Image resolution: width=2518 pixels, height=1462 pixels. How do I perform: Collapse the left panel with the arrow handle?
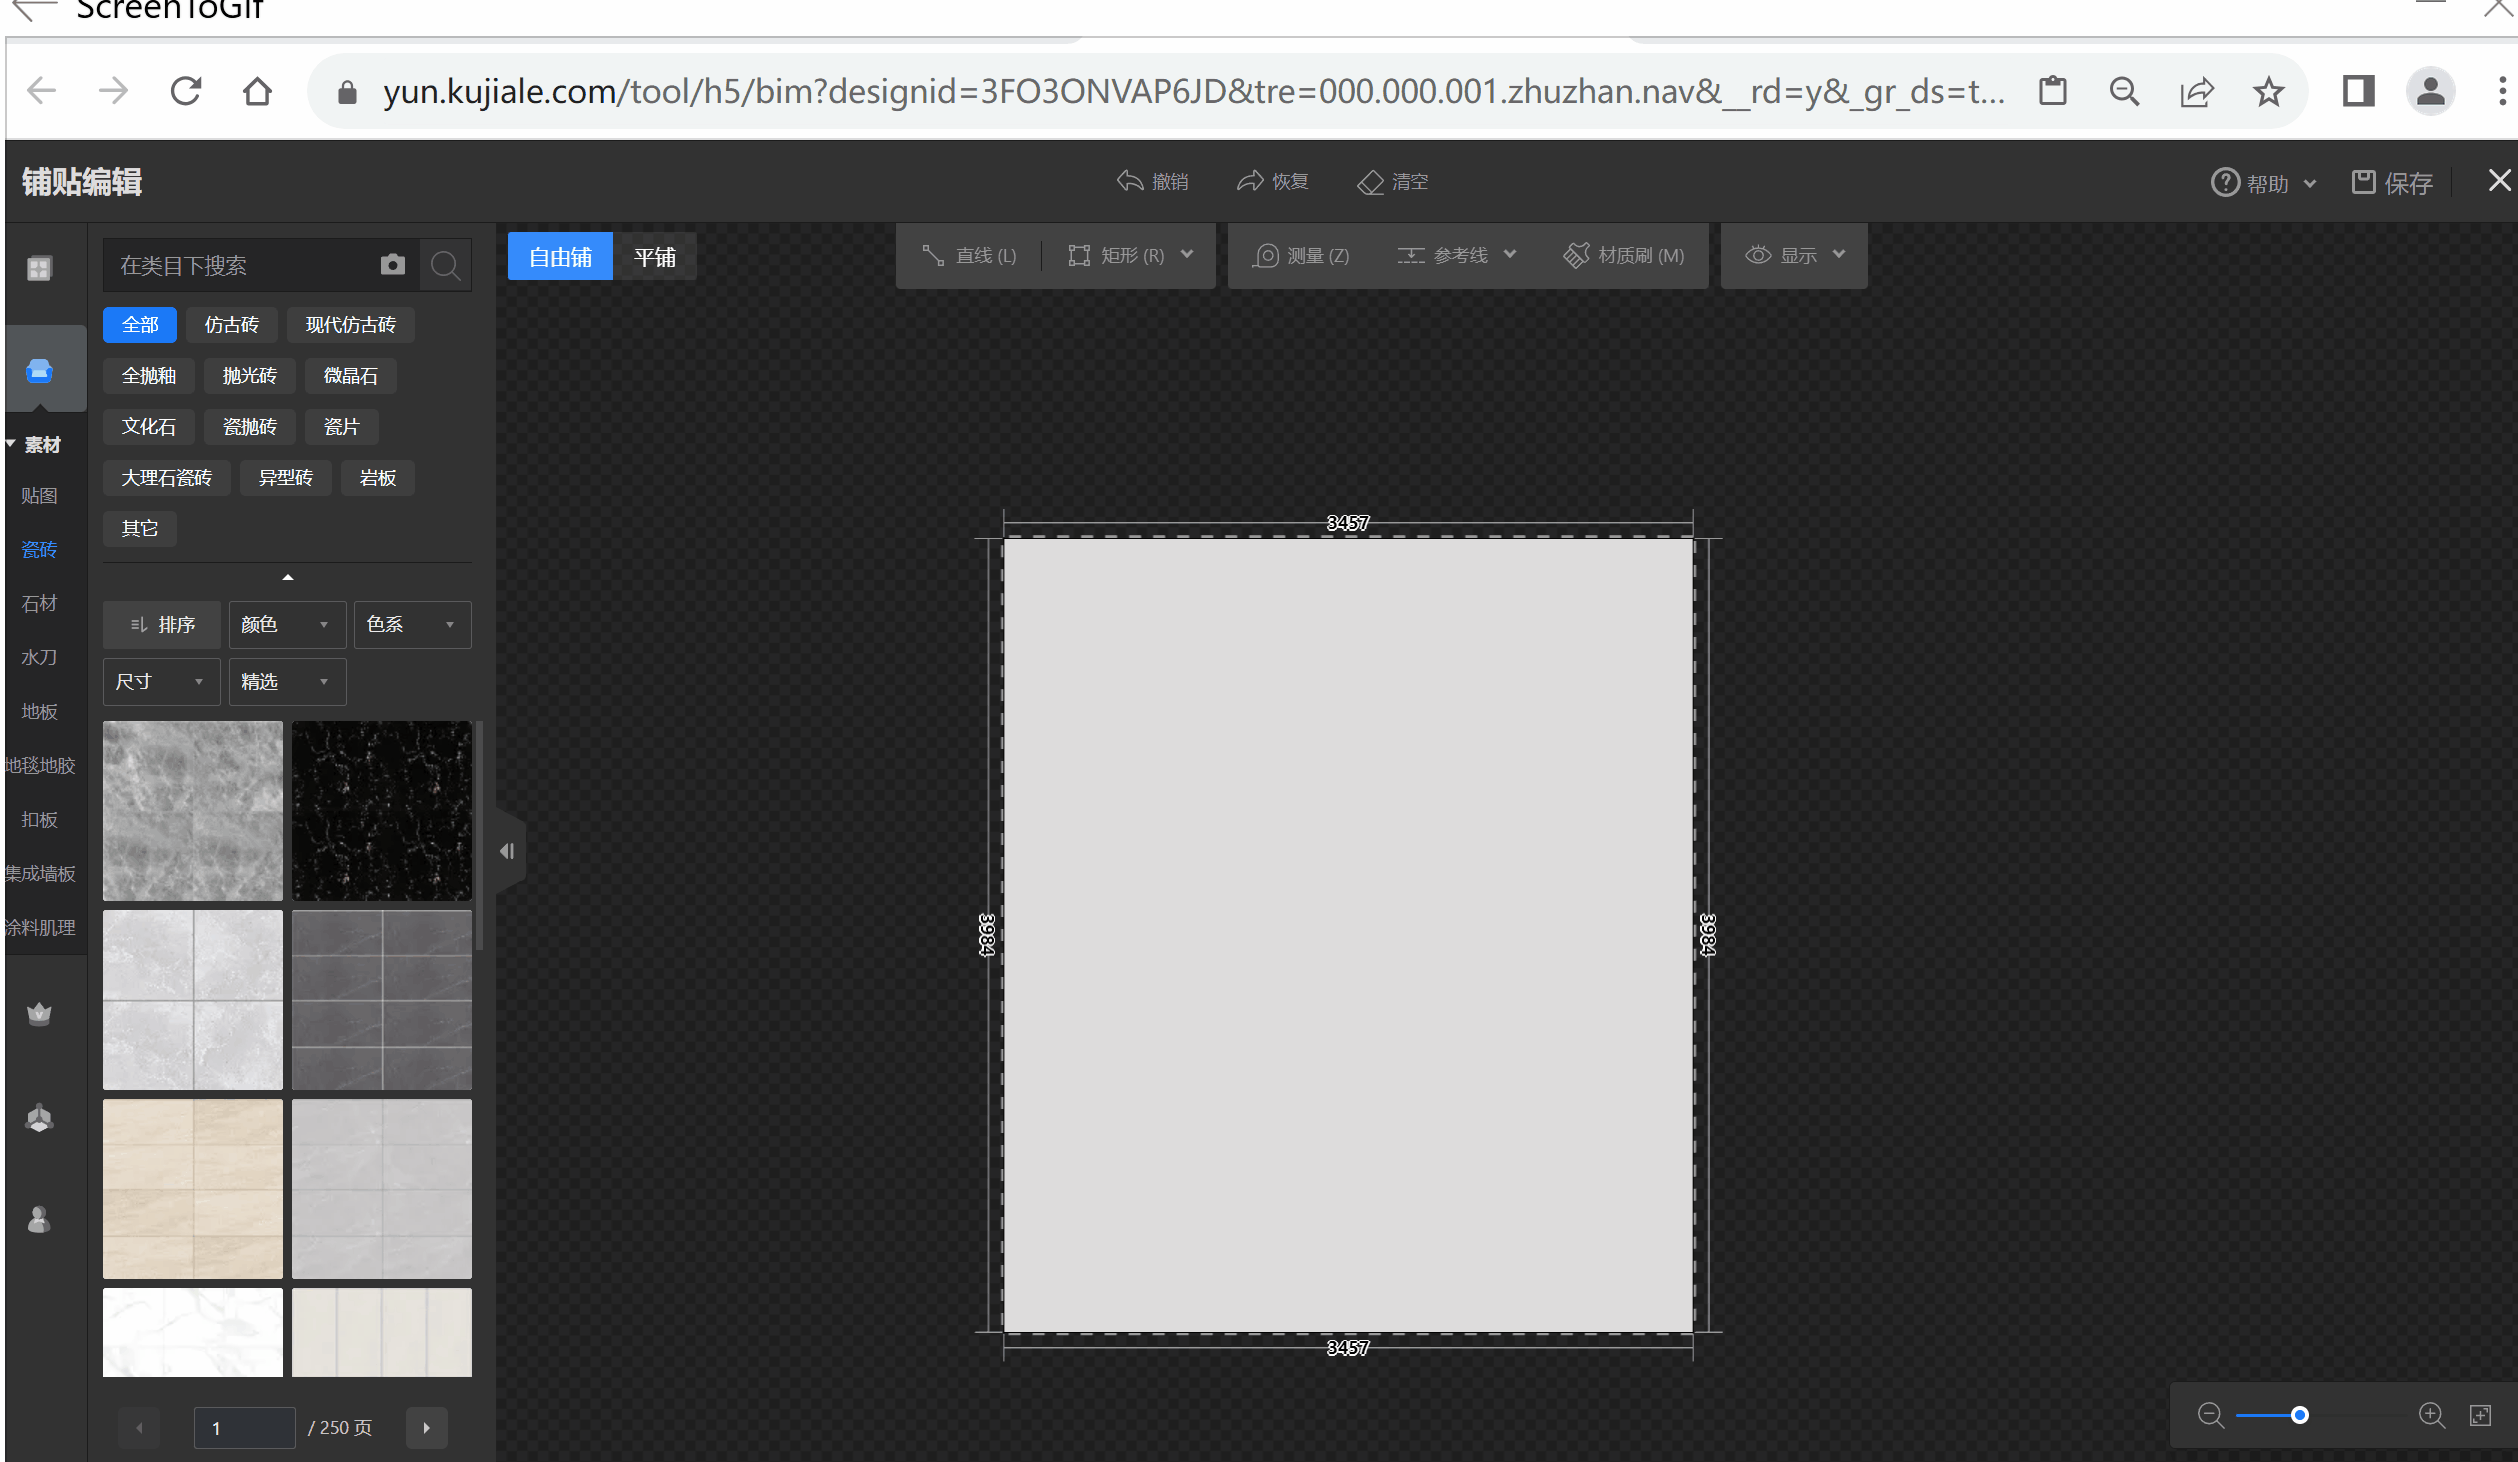point(507,851)
